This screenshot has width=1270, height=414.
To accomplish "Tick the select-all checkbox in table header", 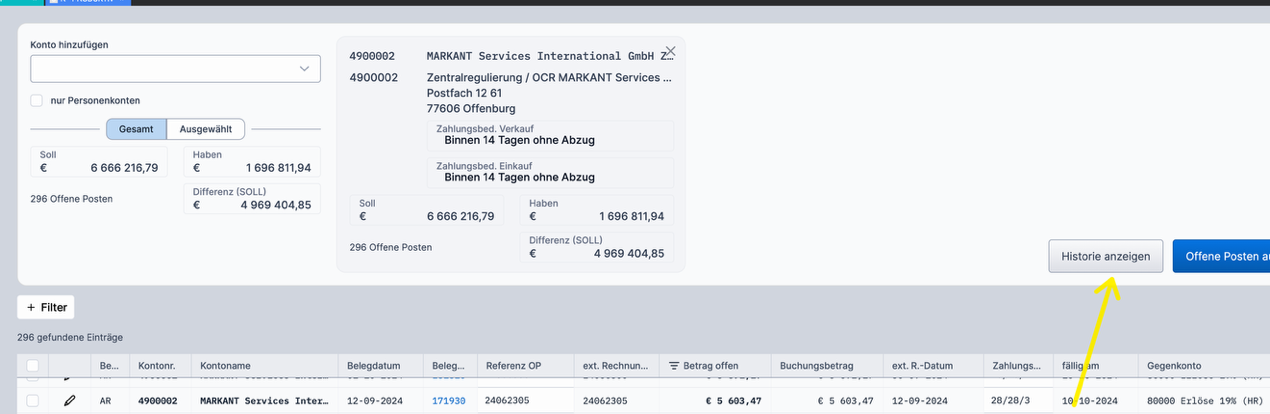I will point(33,366).
